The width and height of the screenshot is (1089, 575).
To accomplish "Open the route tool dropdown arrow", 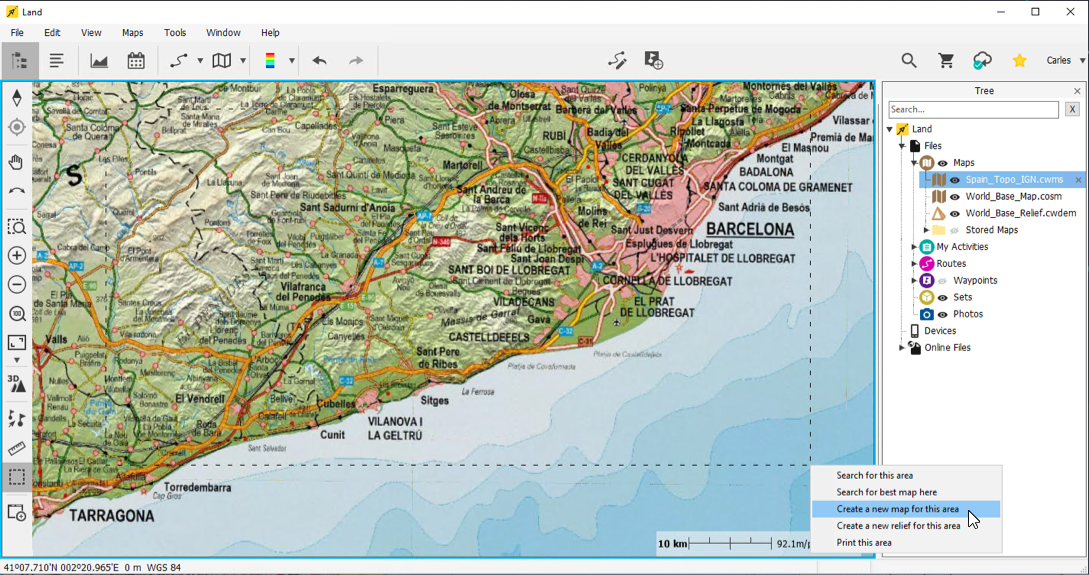I will pyautogui.click(x=200, y=61).
